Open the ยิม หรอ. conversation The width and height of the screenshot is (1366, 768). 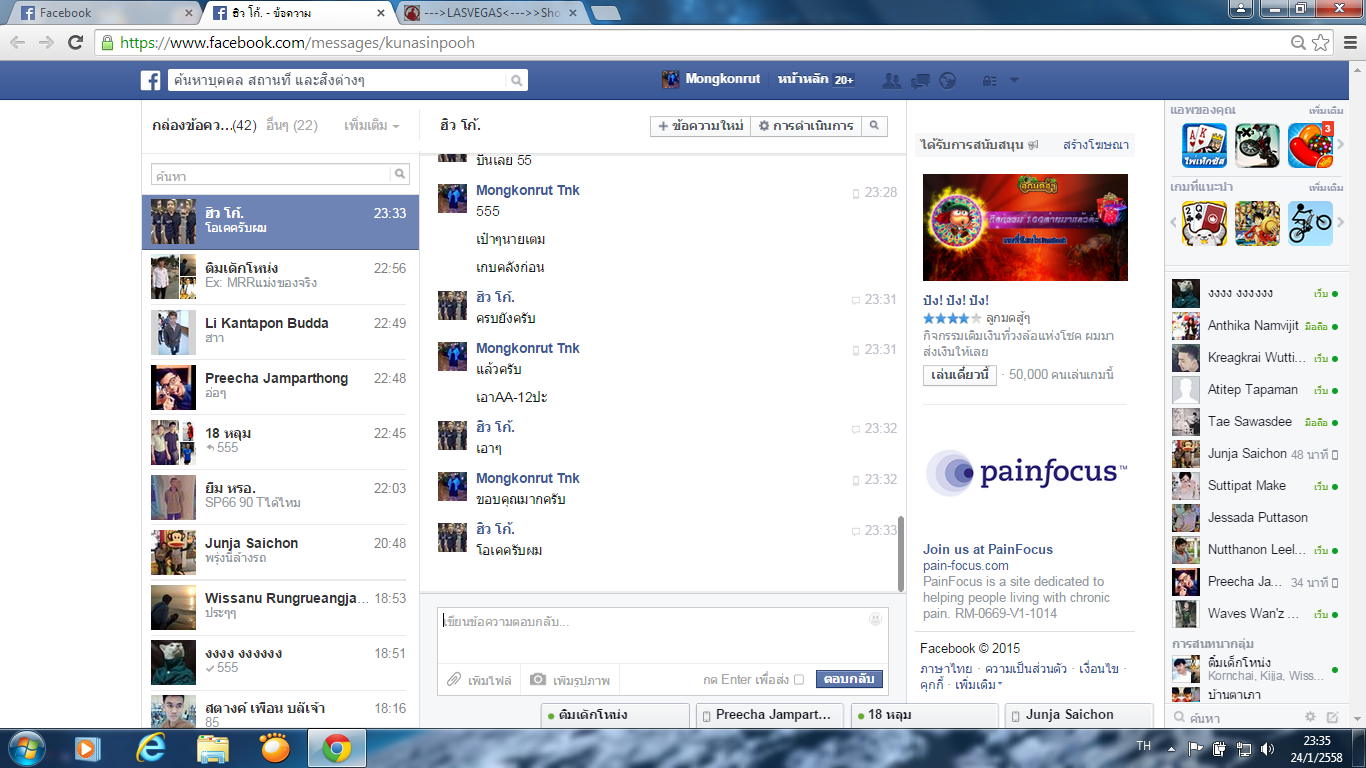[x=280, y=497]
